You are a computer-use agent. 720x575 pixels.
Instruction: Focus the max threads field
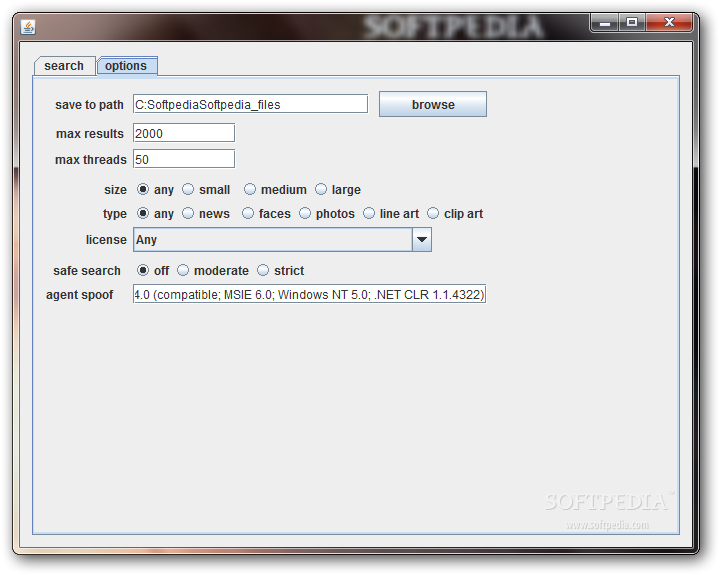184,159
